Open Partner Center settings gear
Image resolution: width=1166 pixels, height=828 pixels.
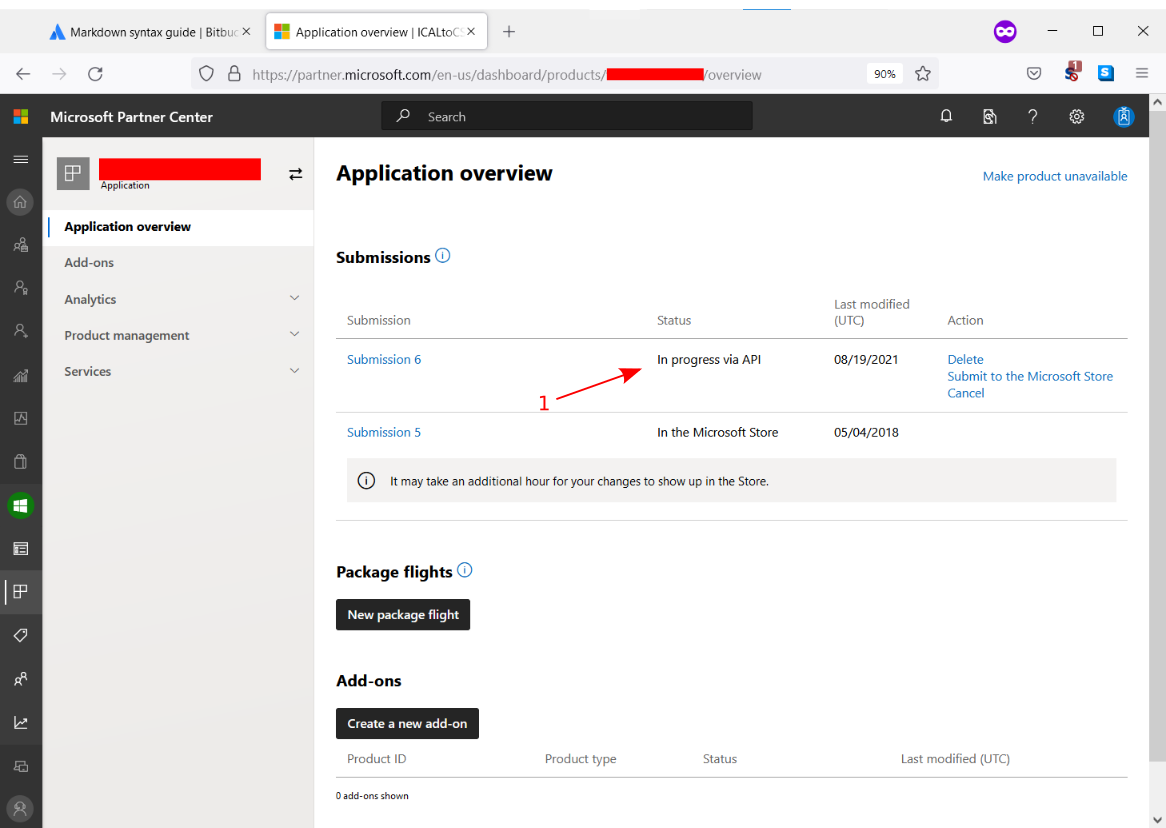click(x=1076, y=117)
